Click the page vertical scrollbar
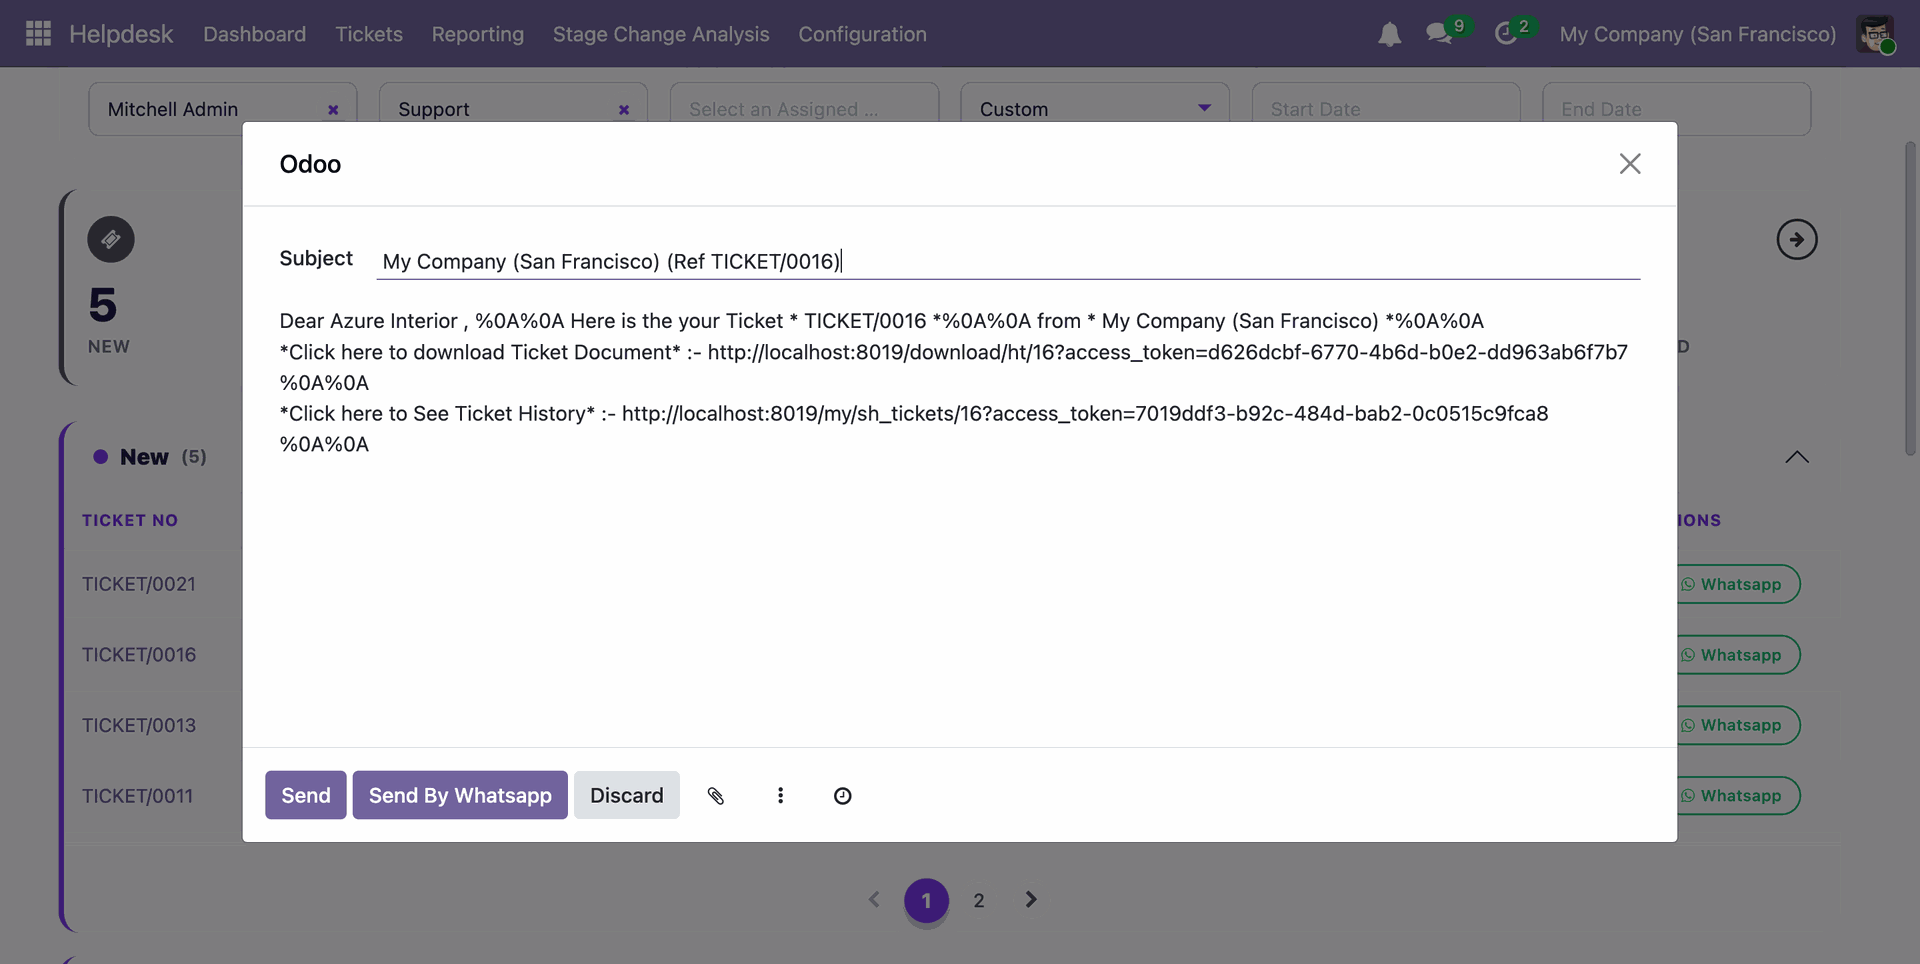This screenshot has height=964, width=1920. pyautogui.click(x=1910, y=300)
